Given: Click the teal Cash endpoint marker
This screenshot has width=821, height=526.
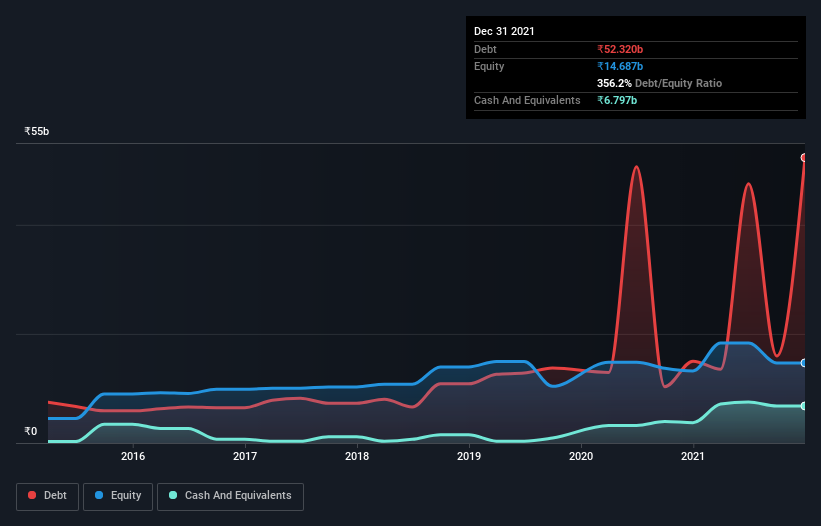Looking at the screenshot, I should coord(804,406).
